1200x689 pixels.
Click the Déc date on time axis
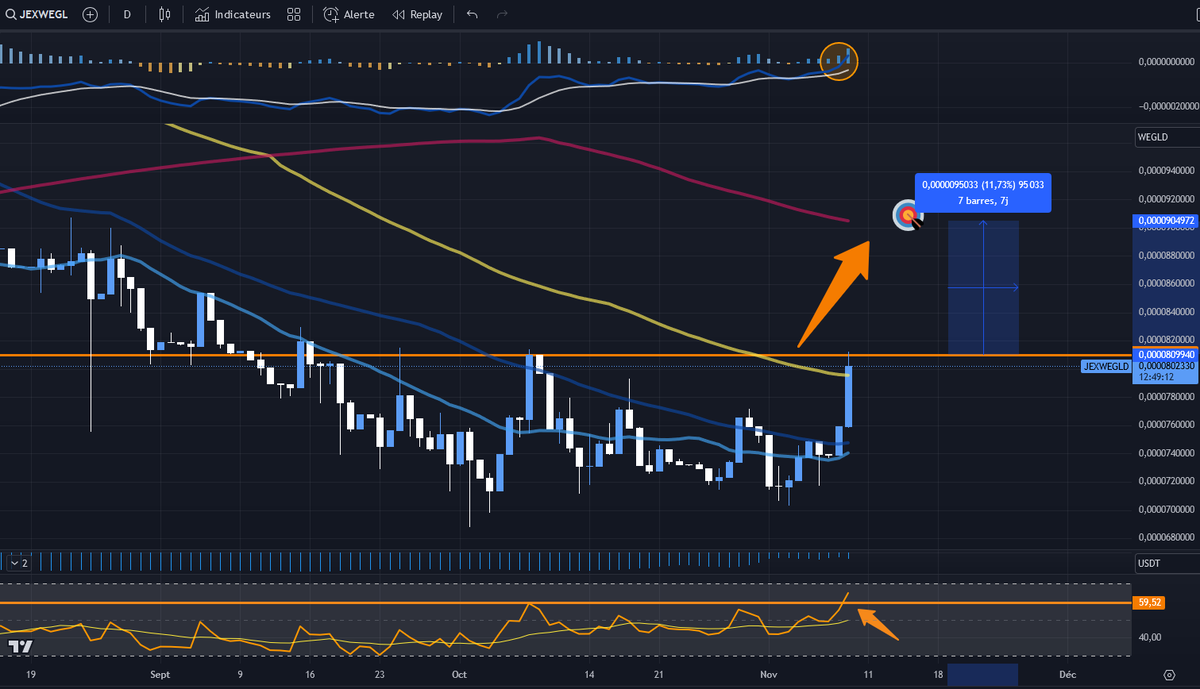[x=1068, y=674]
